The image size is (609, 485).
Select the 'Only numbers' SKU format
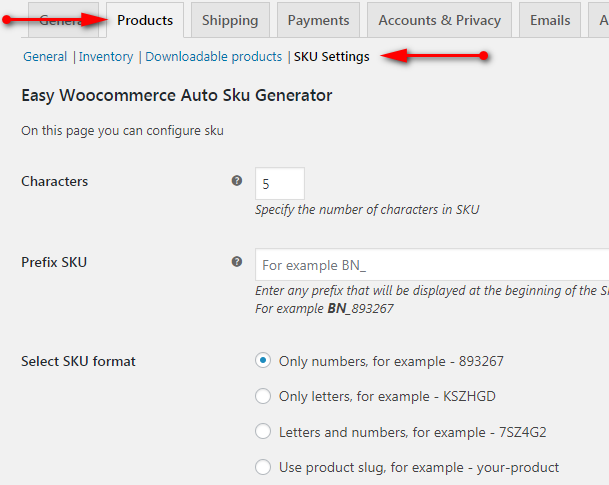pyautogui.click(x=263, y=360)
